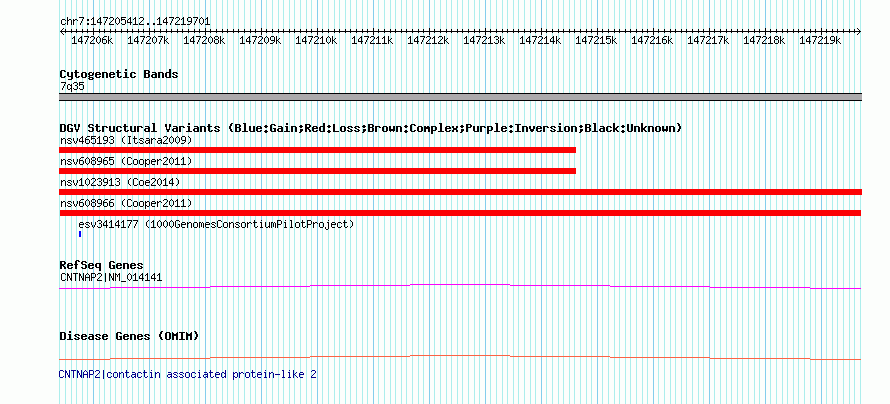Open the nsv608966 (Cooper2011) label
Screen dimensions: 890x404
pos(126,203)
